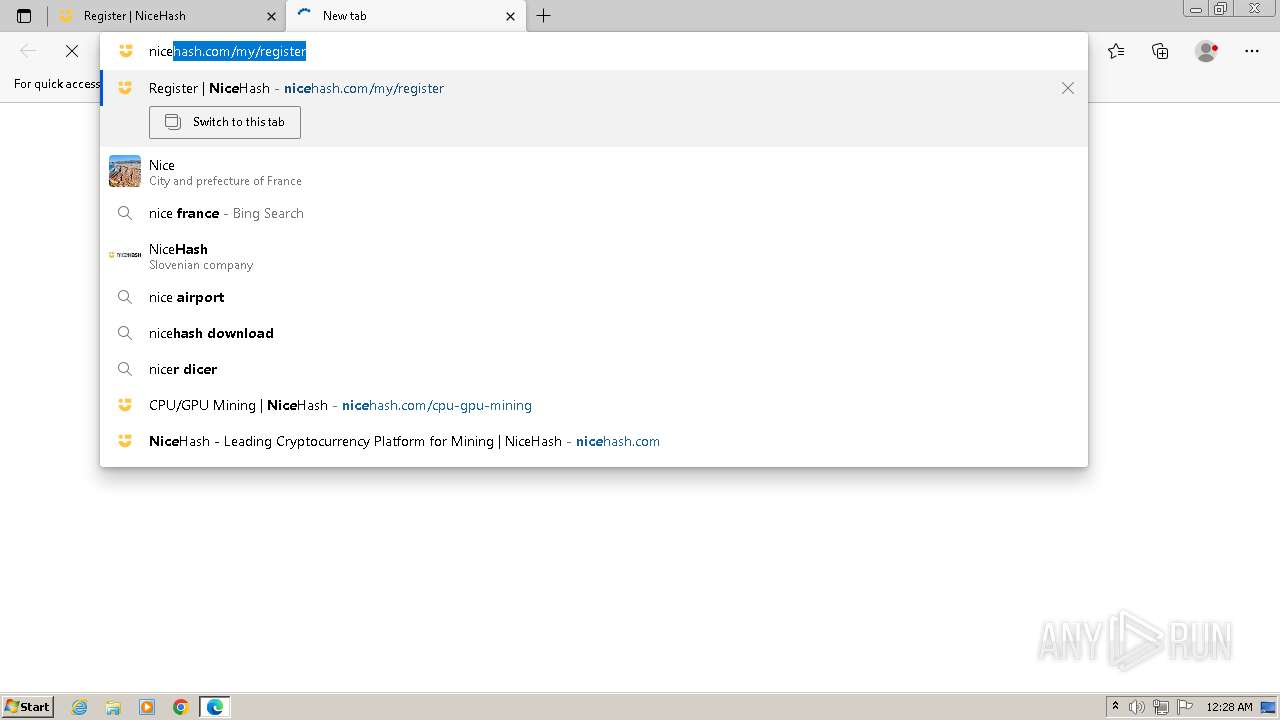1280x720 pixels.
Task: Open the Windows Start menu
Action: point(27,707)
